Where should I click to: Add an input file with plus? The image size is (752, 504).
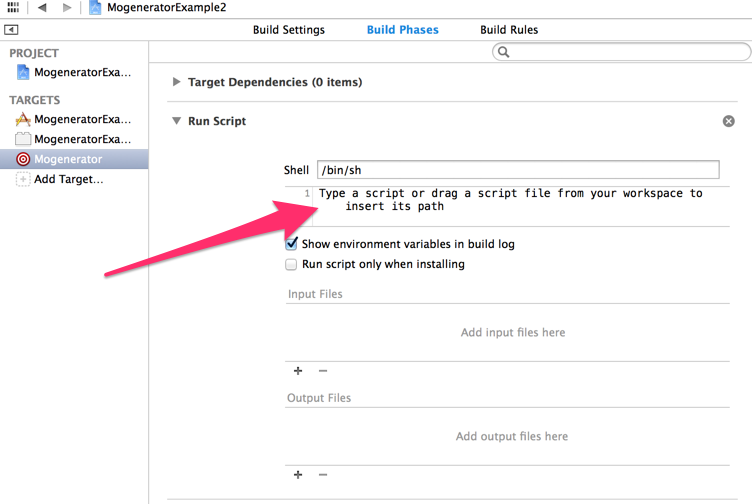298,370
